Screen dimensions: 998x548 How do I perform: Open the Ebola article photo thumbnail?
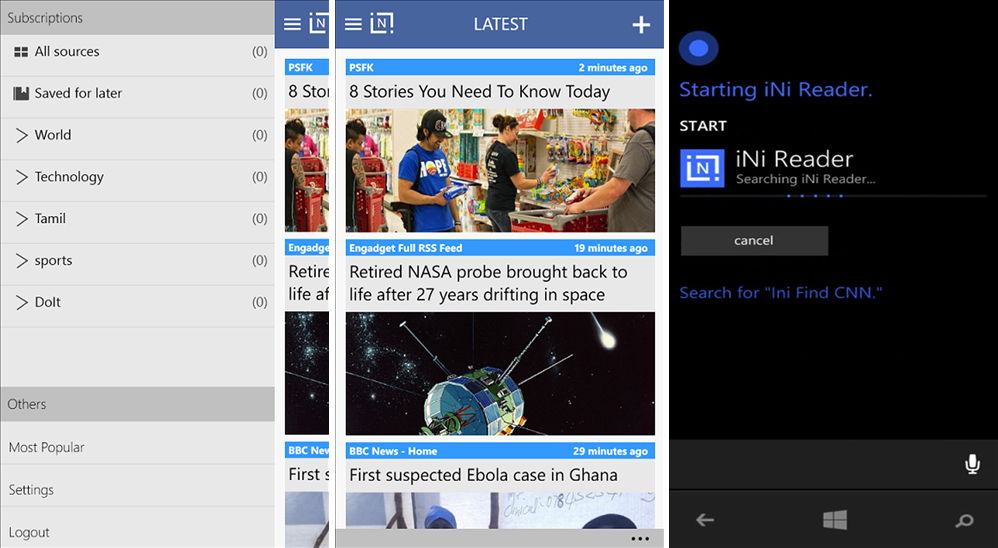500,510
